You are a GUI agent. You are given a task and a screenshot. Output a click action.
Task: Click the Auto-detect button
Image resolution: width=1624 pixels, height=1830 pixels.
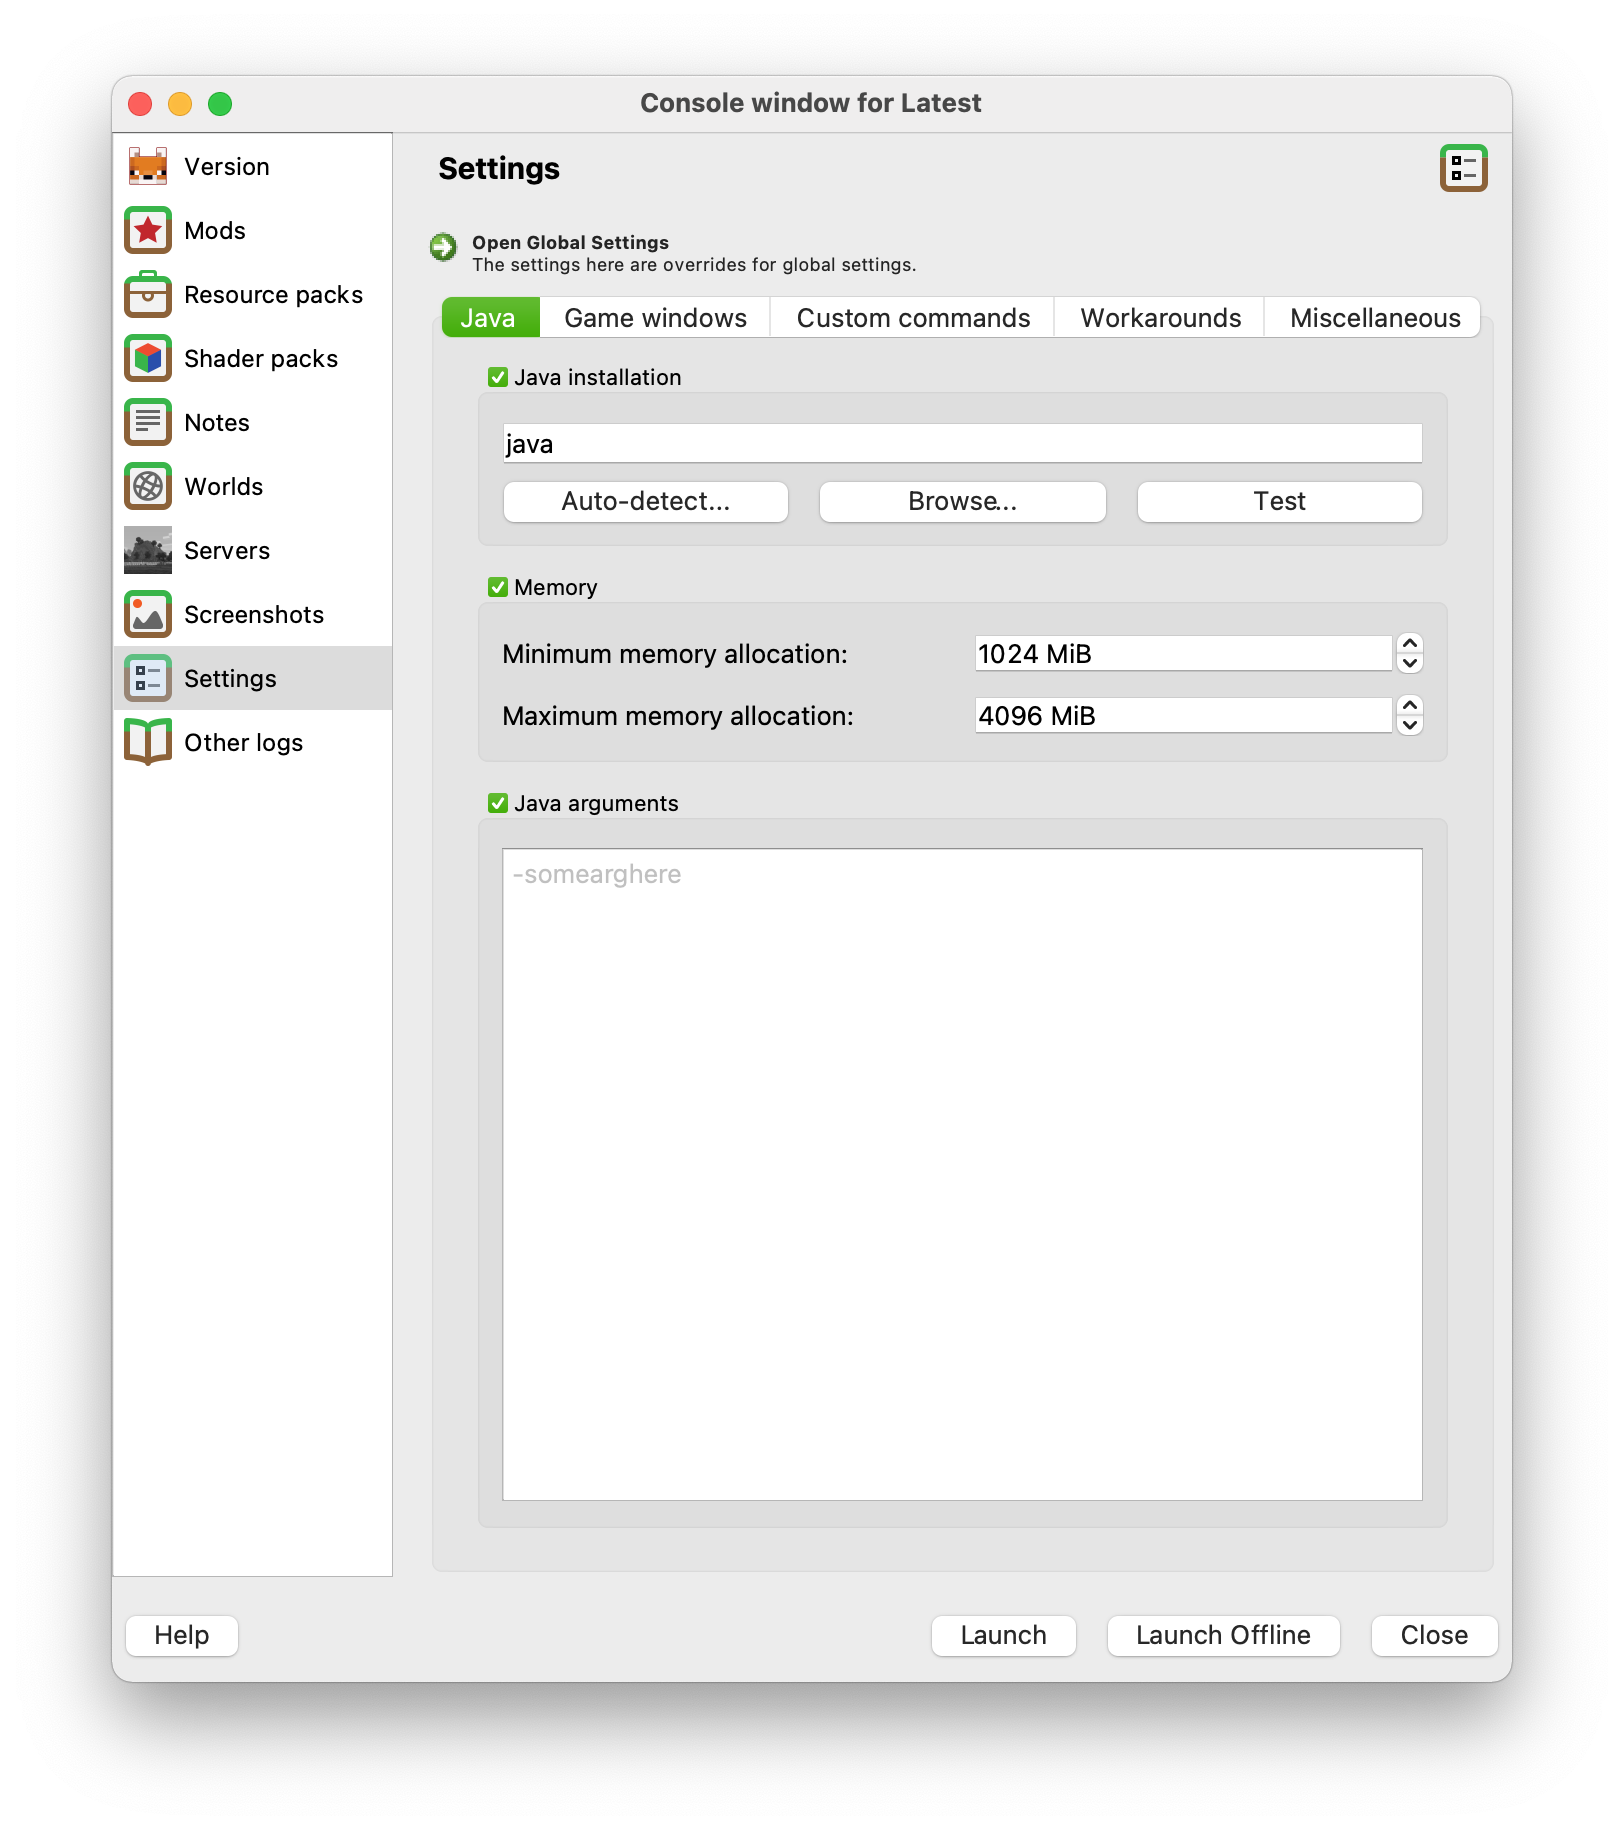[x=644, y=501]
